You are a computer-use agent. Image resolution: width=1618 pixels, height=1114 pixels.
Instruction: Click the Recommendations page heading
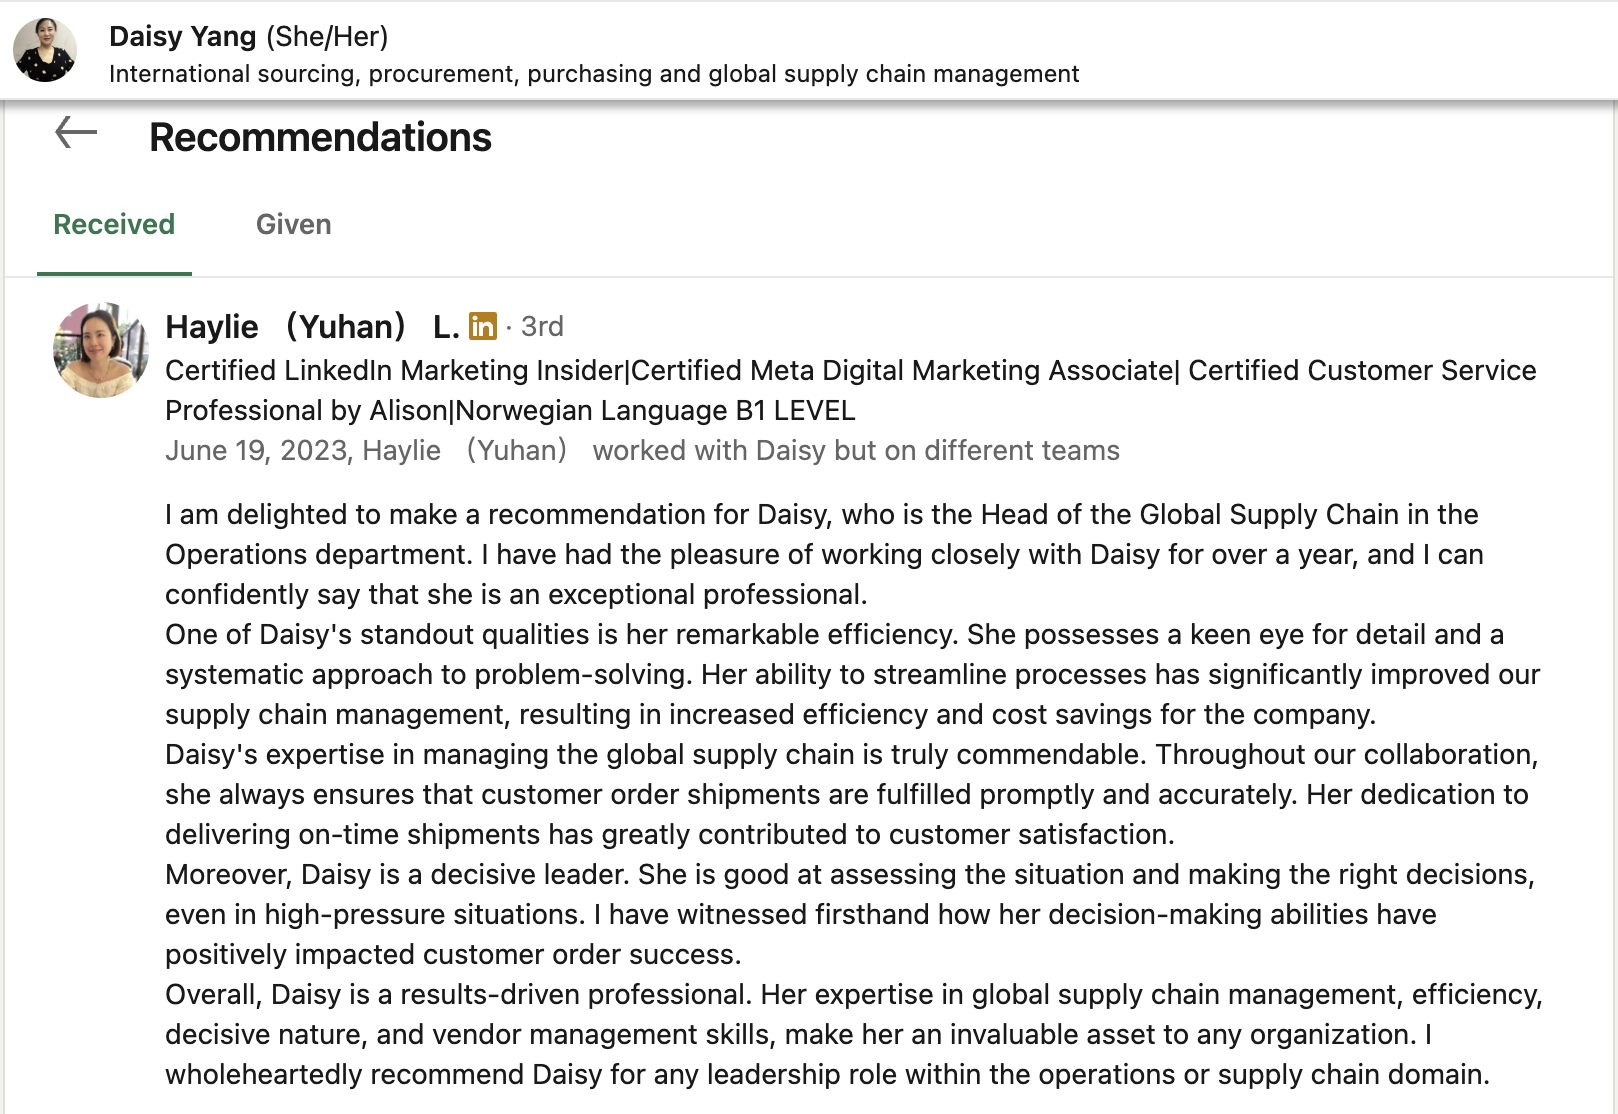click(x=320, y=137)
